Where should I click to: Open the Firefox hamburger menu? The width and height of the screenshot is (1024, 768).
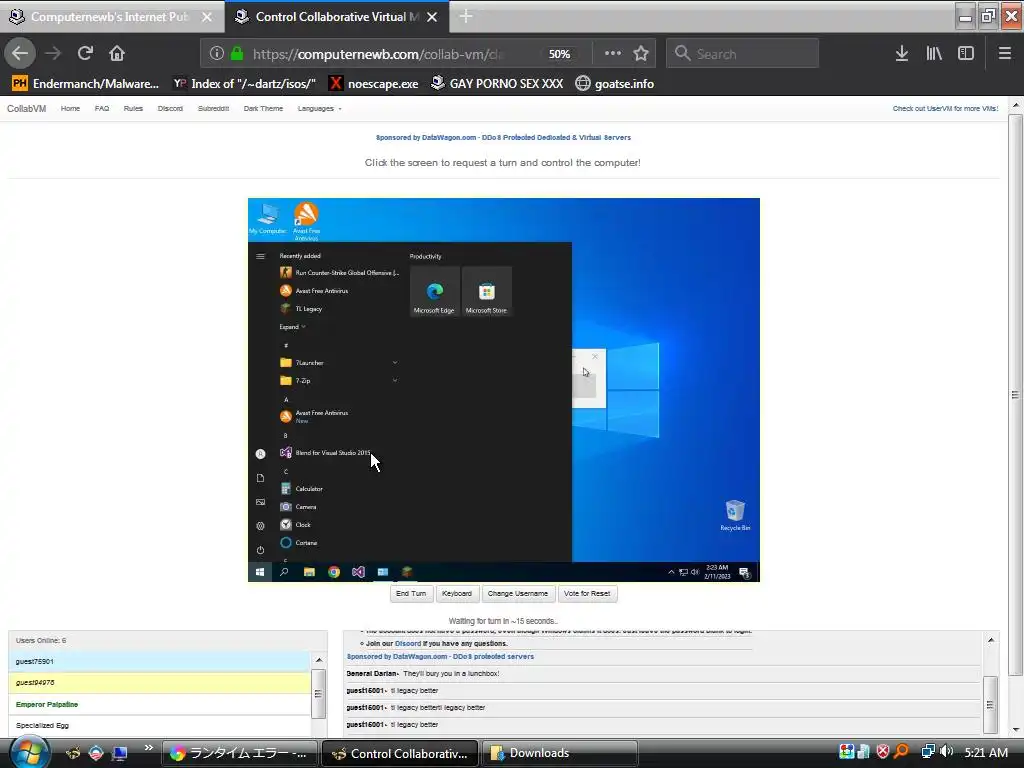click(x=1004, y=53)
